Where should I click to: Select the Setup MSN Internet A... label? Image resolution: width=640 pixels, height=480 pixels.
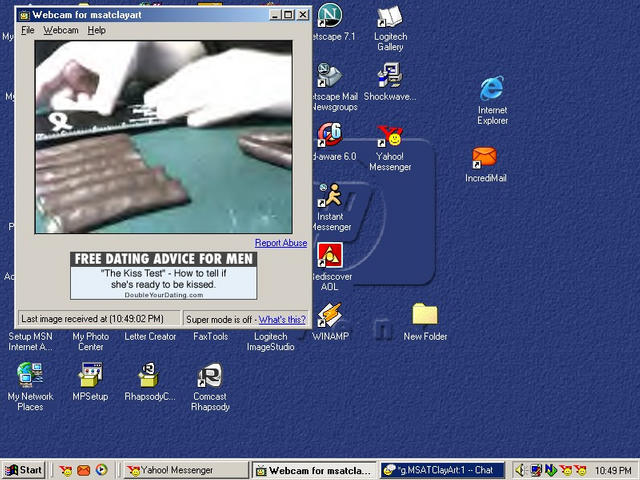click(x=30, y=342)
